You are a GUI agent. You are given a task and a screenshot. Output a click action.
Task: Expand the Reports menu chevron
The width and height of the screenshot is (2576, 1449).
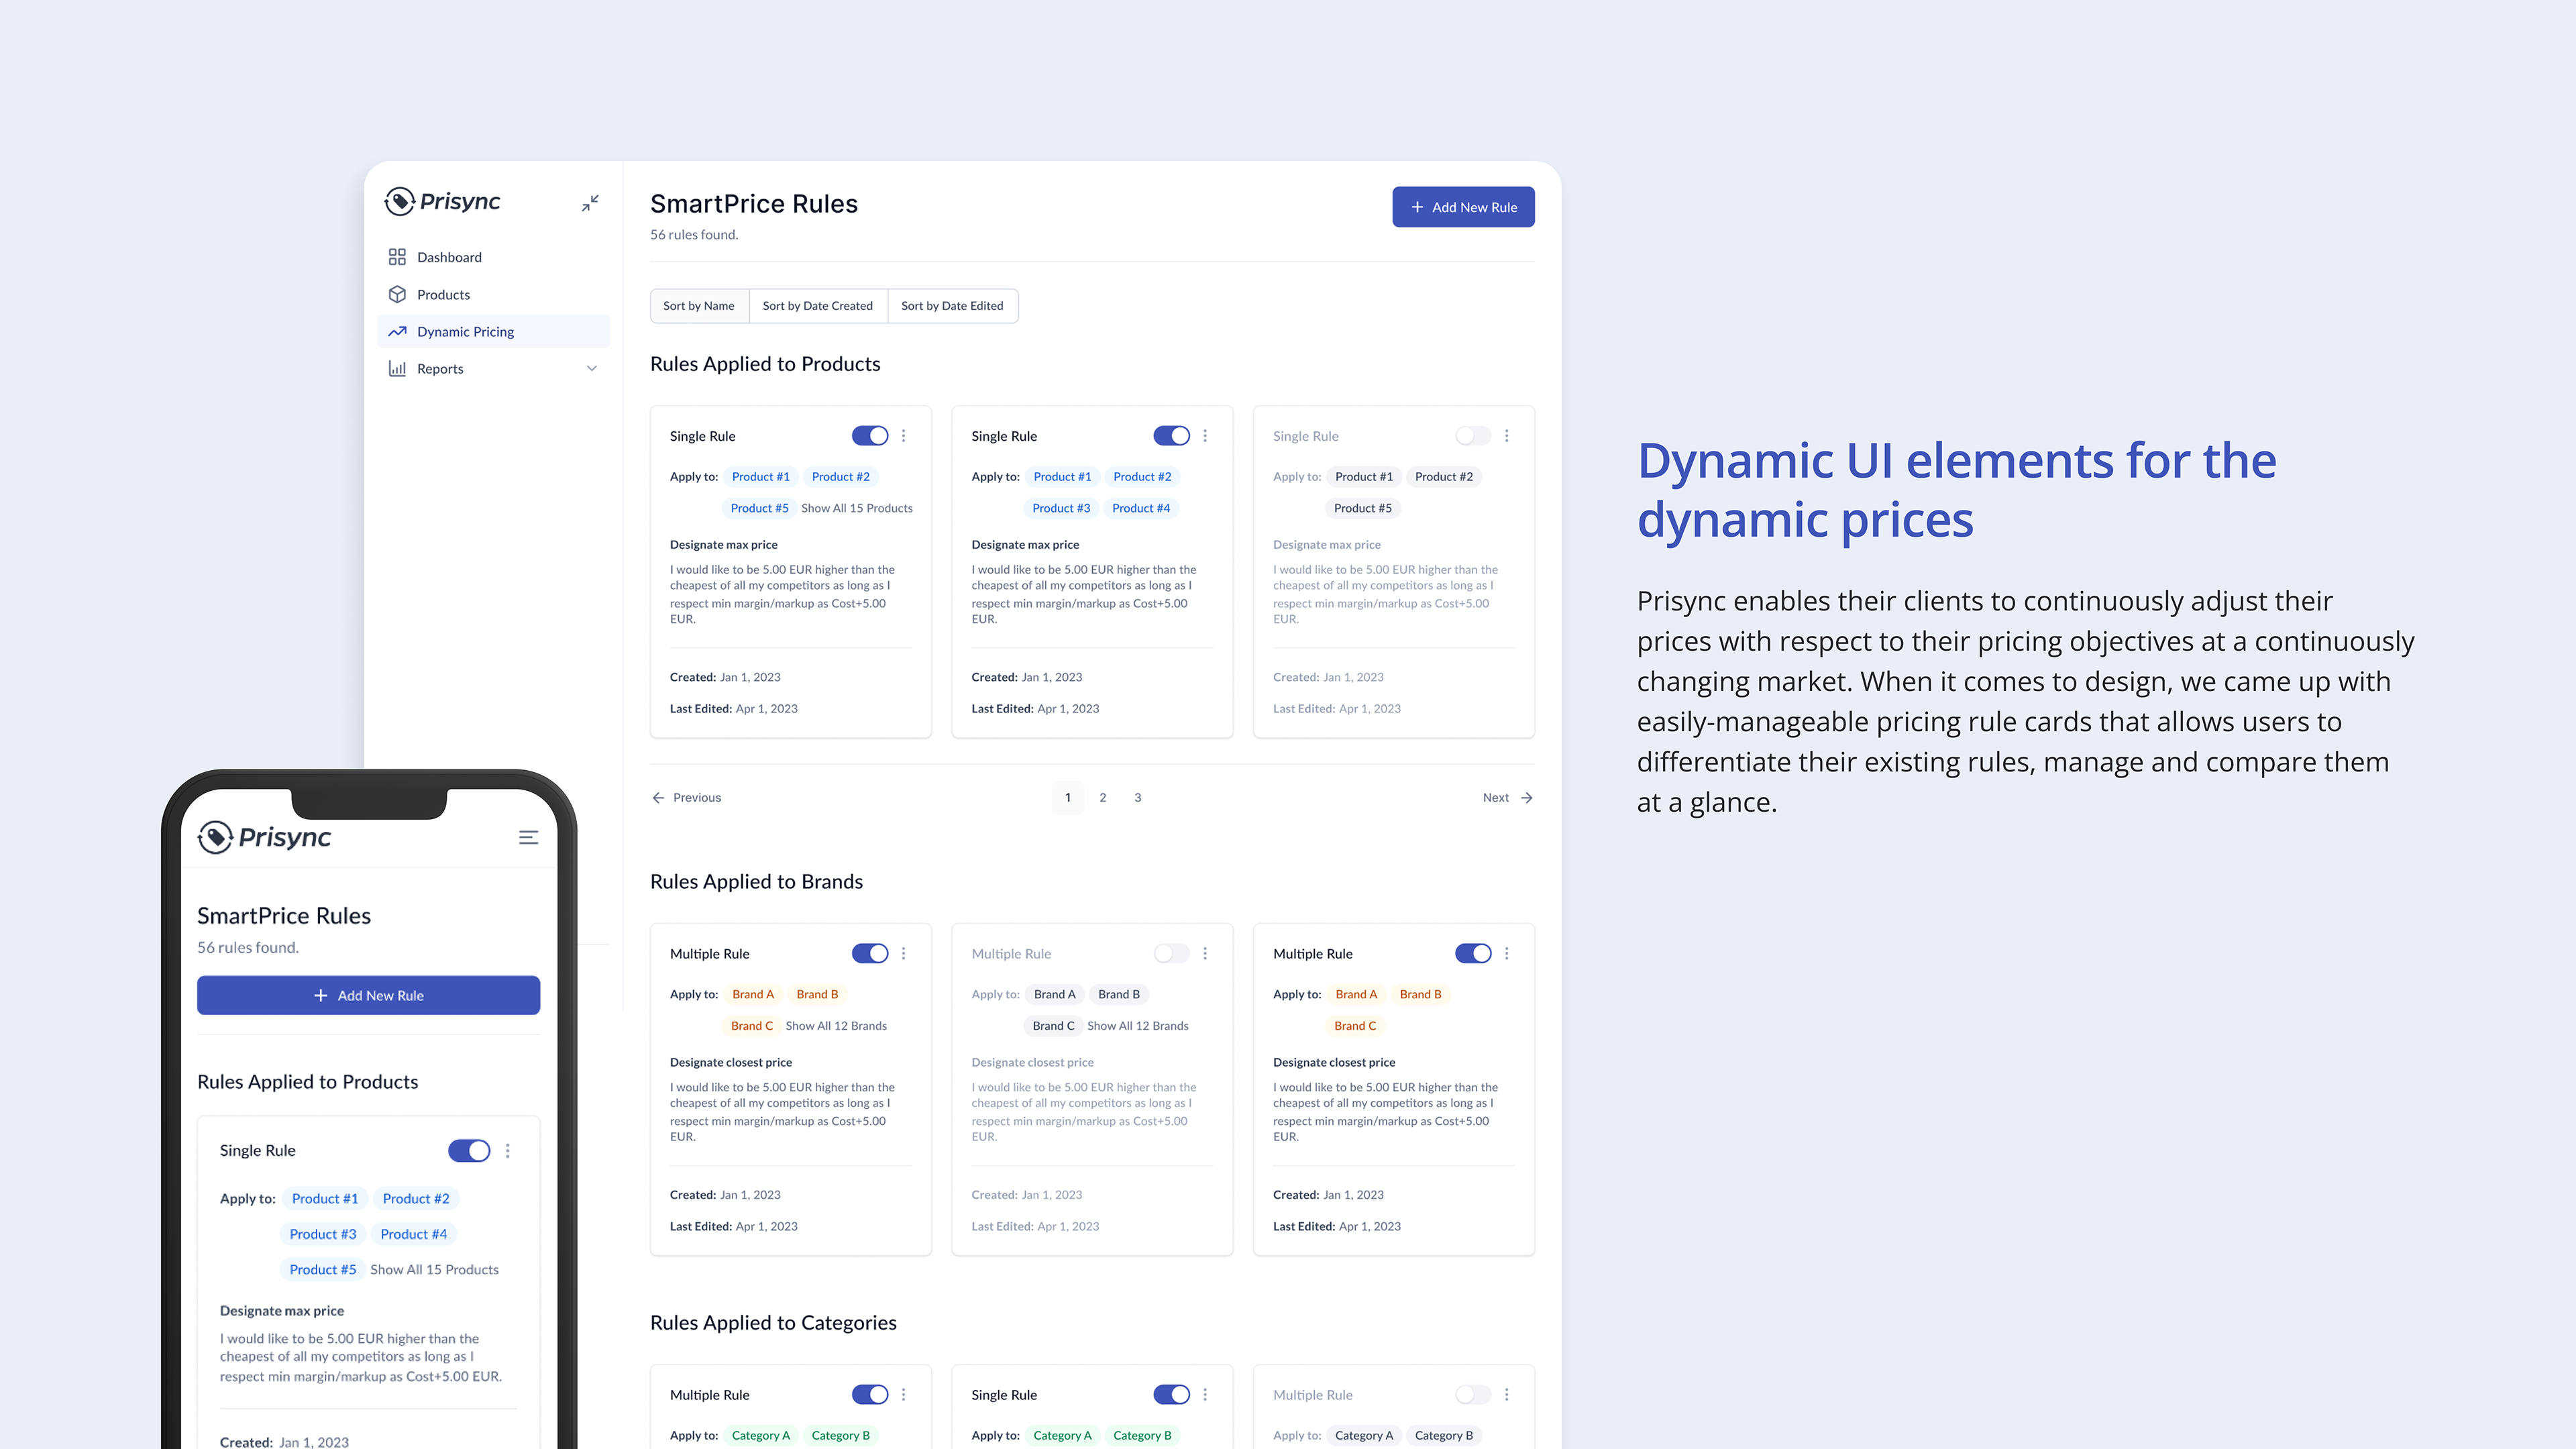592,368
